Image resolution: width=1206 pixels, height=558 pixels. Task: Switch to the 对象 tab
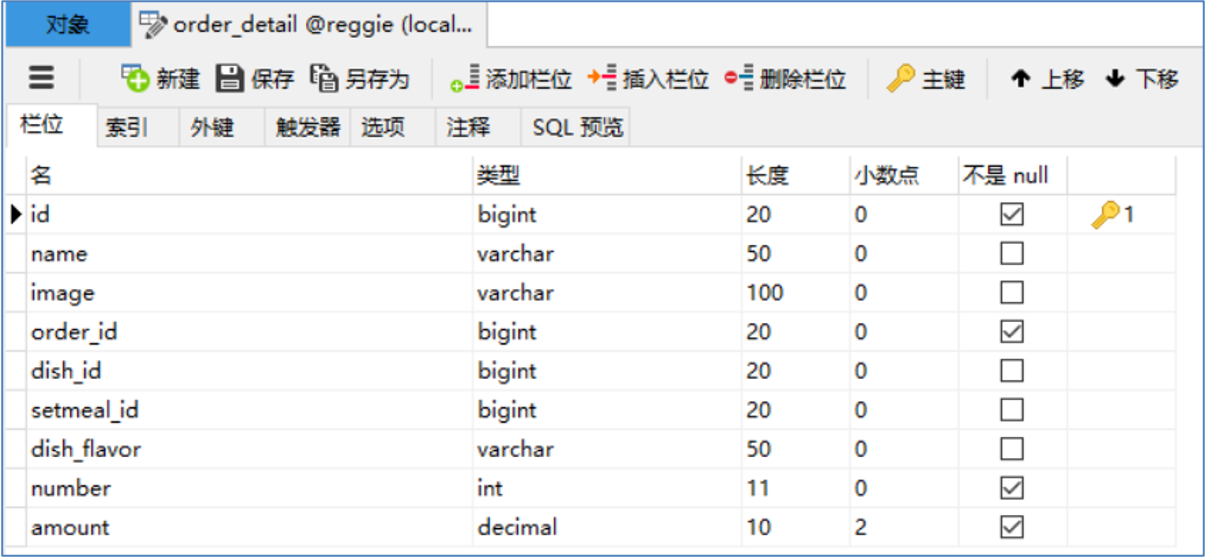67,25
